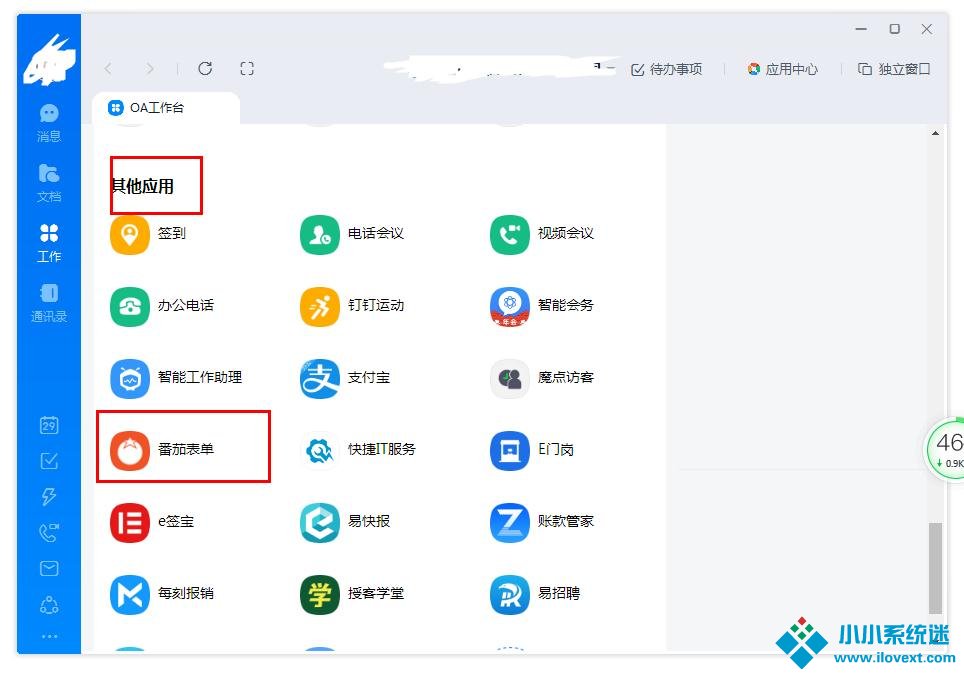Click the 其他应用 section heading
This screenshot has width=964, height=674.
[143, 186]
